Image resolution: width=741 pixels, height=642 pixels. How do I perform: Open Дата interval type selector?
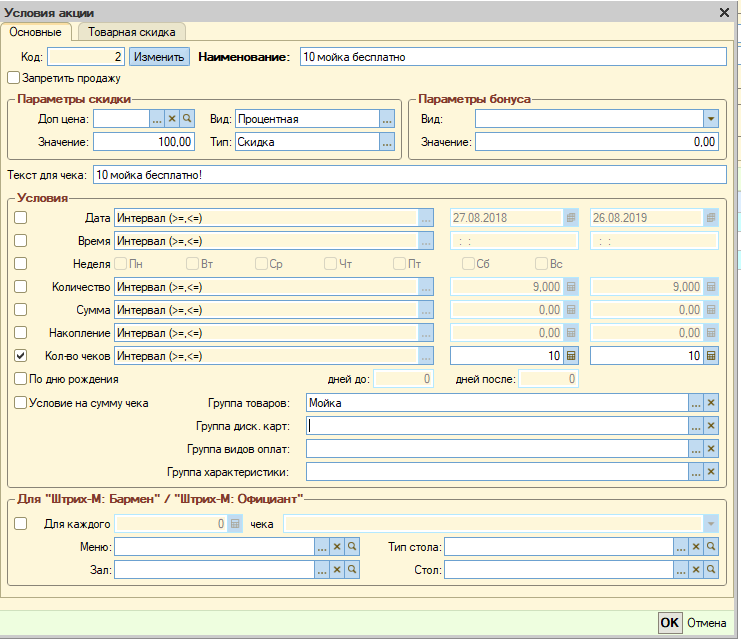click(426, 218)
